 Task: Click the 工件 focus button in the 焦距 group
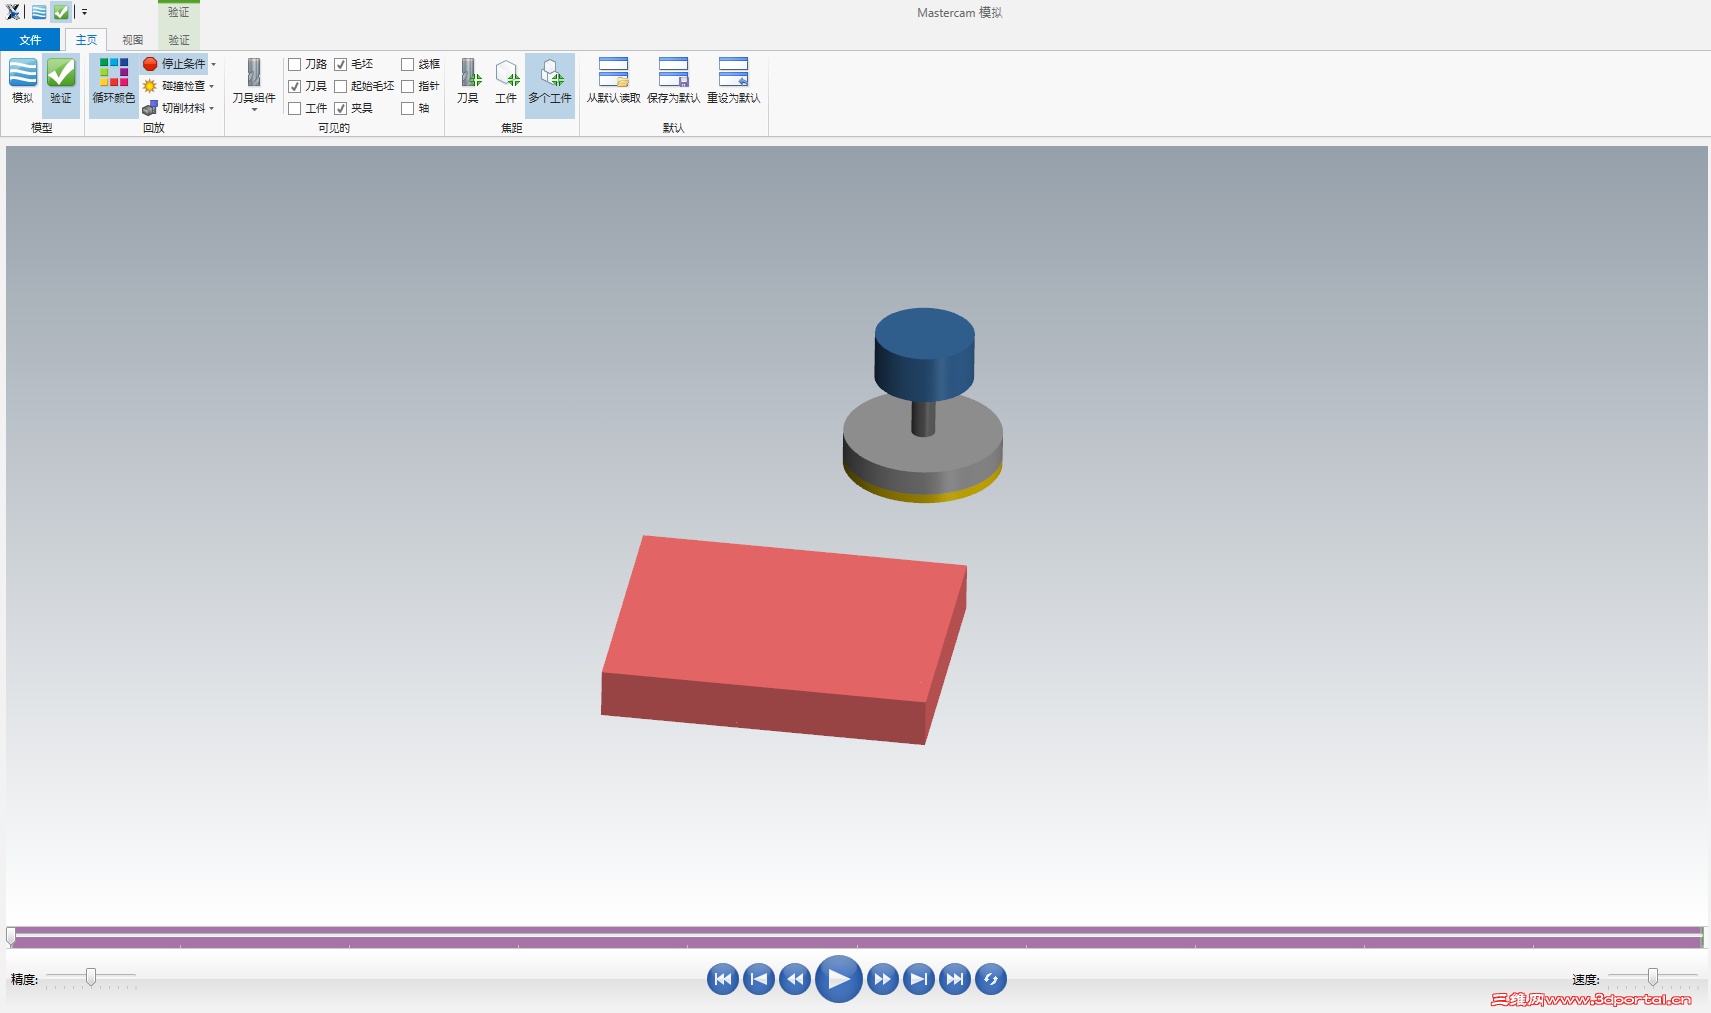(506, 81)
